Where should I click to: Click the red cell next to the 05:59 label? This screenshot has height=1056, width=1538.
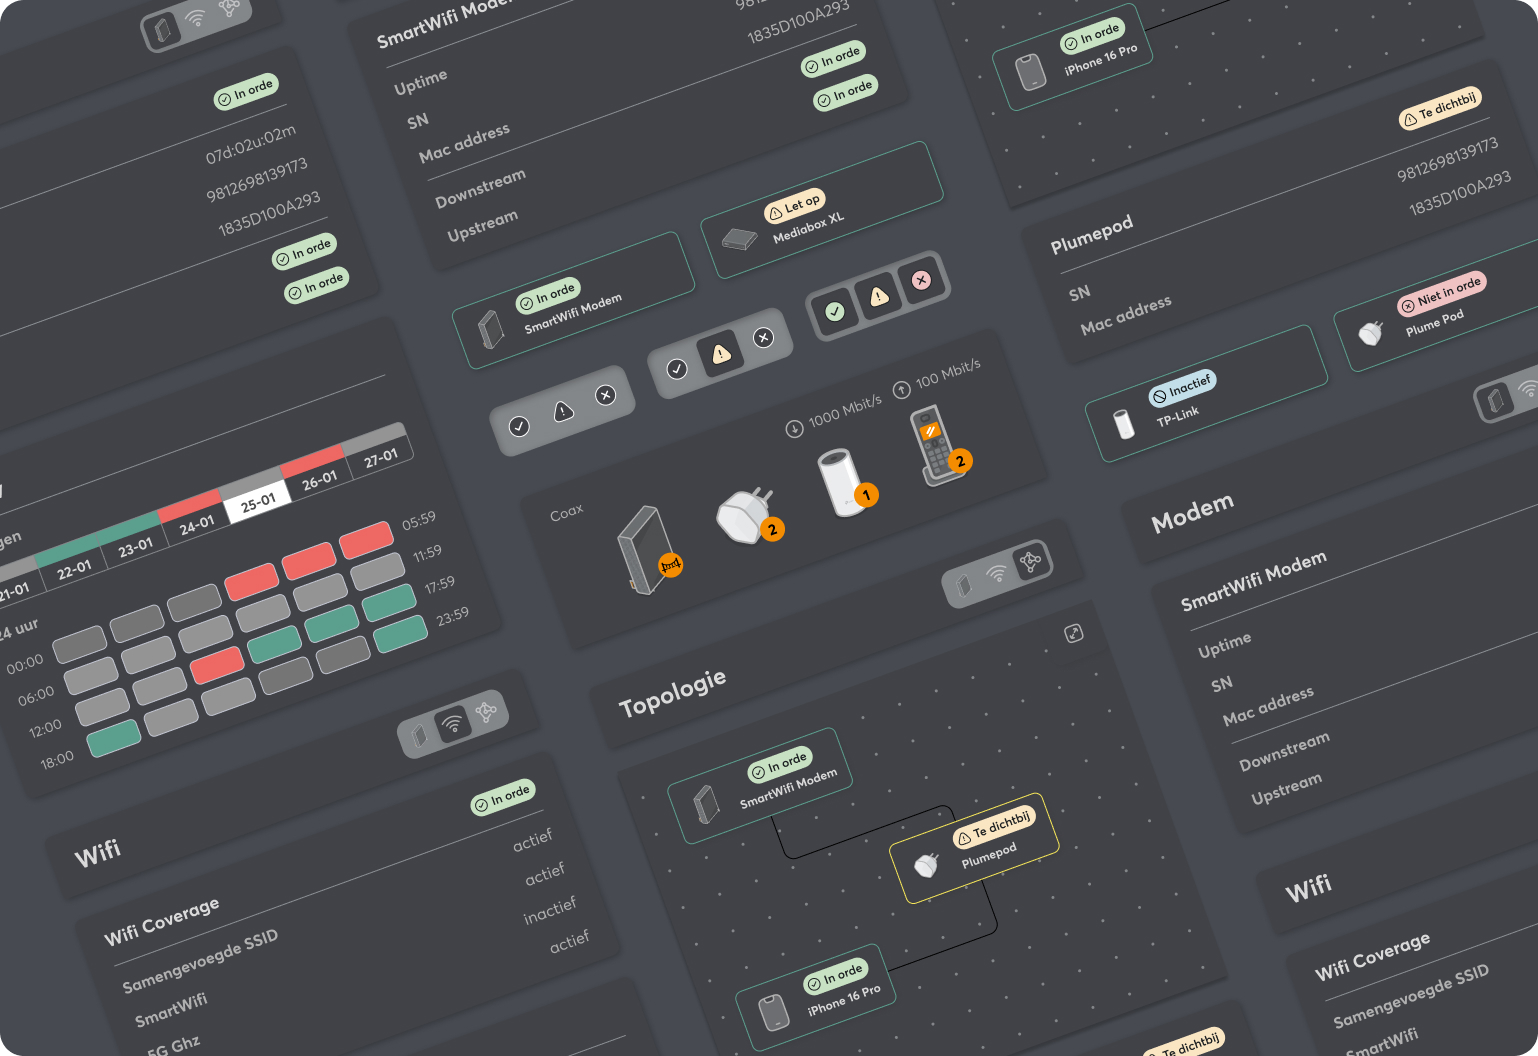coord(366,539)
